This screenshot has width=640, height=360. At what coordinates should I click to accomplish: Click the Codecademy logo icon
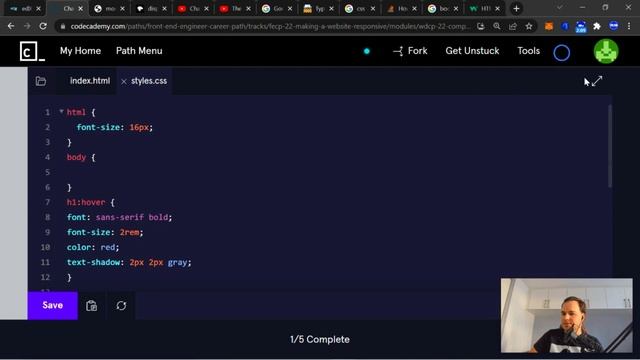tap(32, 51)
